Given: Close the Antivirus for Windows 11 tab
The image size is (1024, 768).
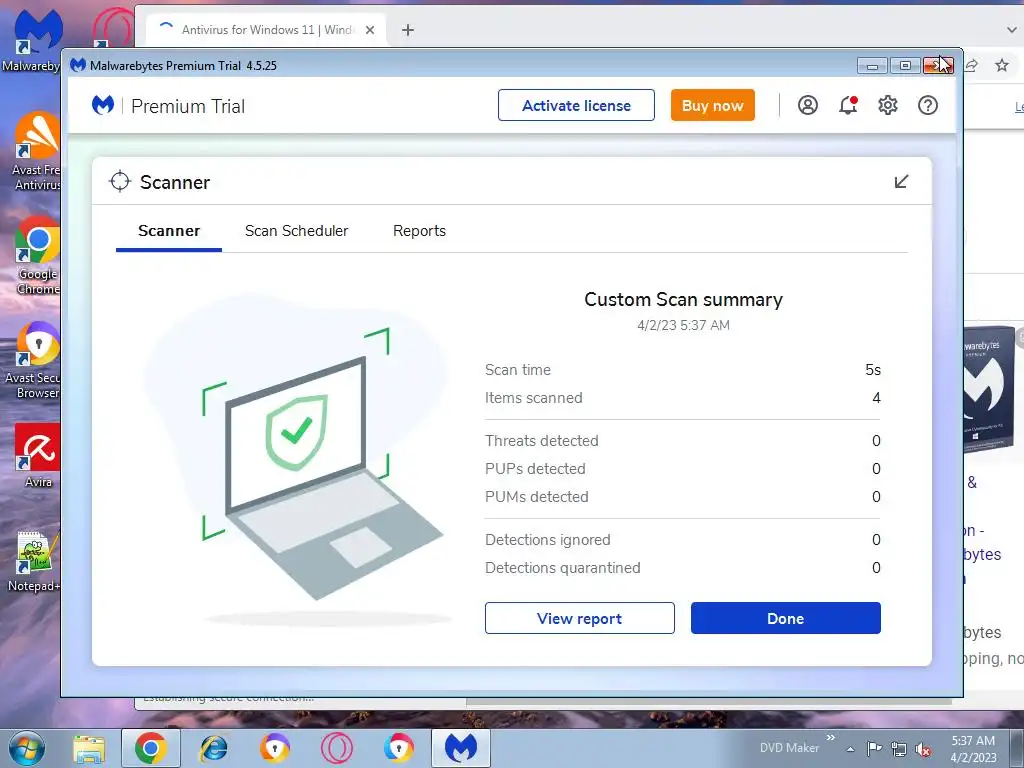Looking at the screenshot, I should (x=370, y=30).
